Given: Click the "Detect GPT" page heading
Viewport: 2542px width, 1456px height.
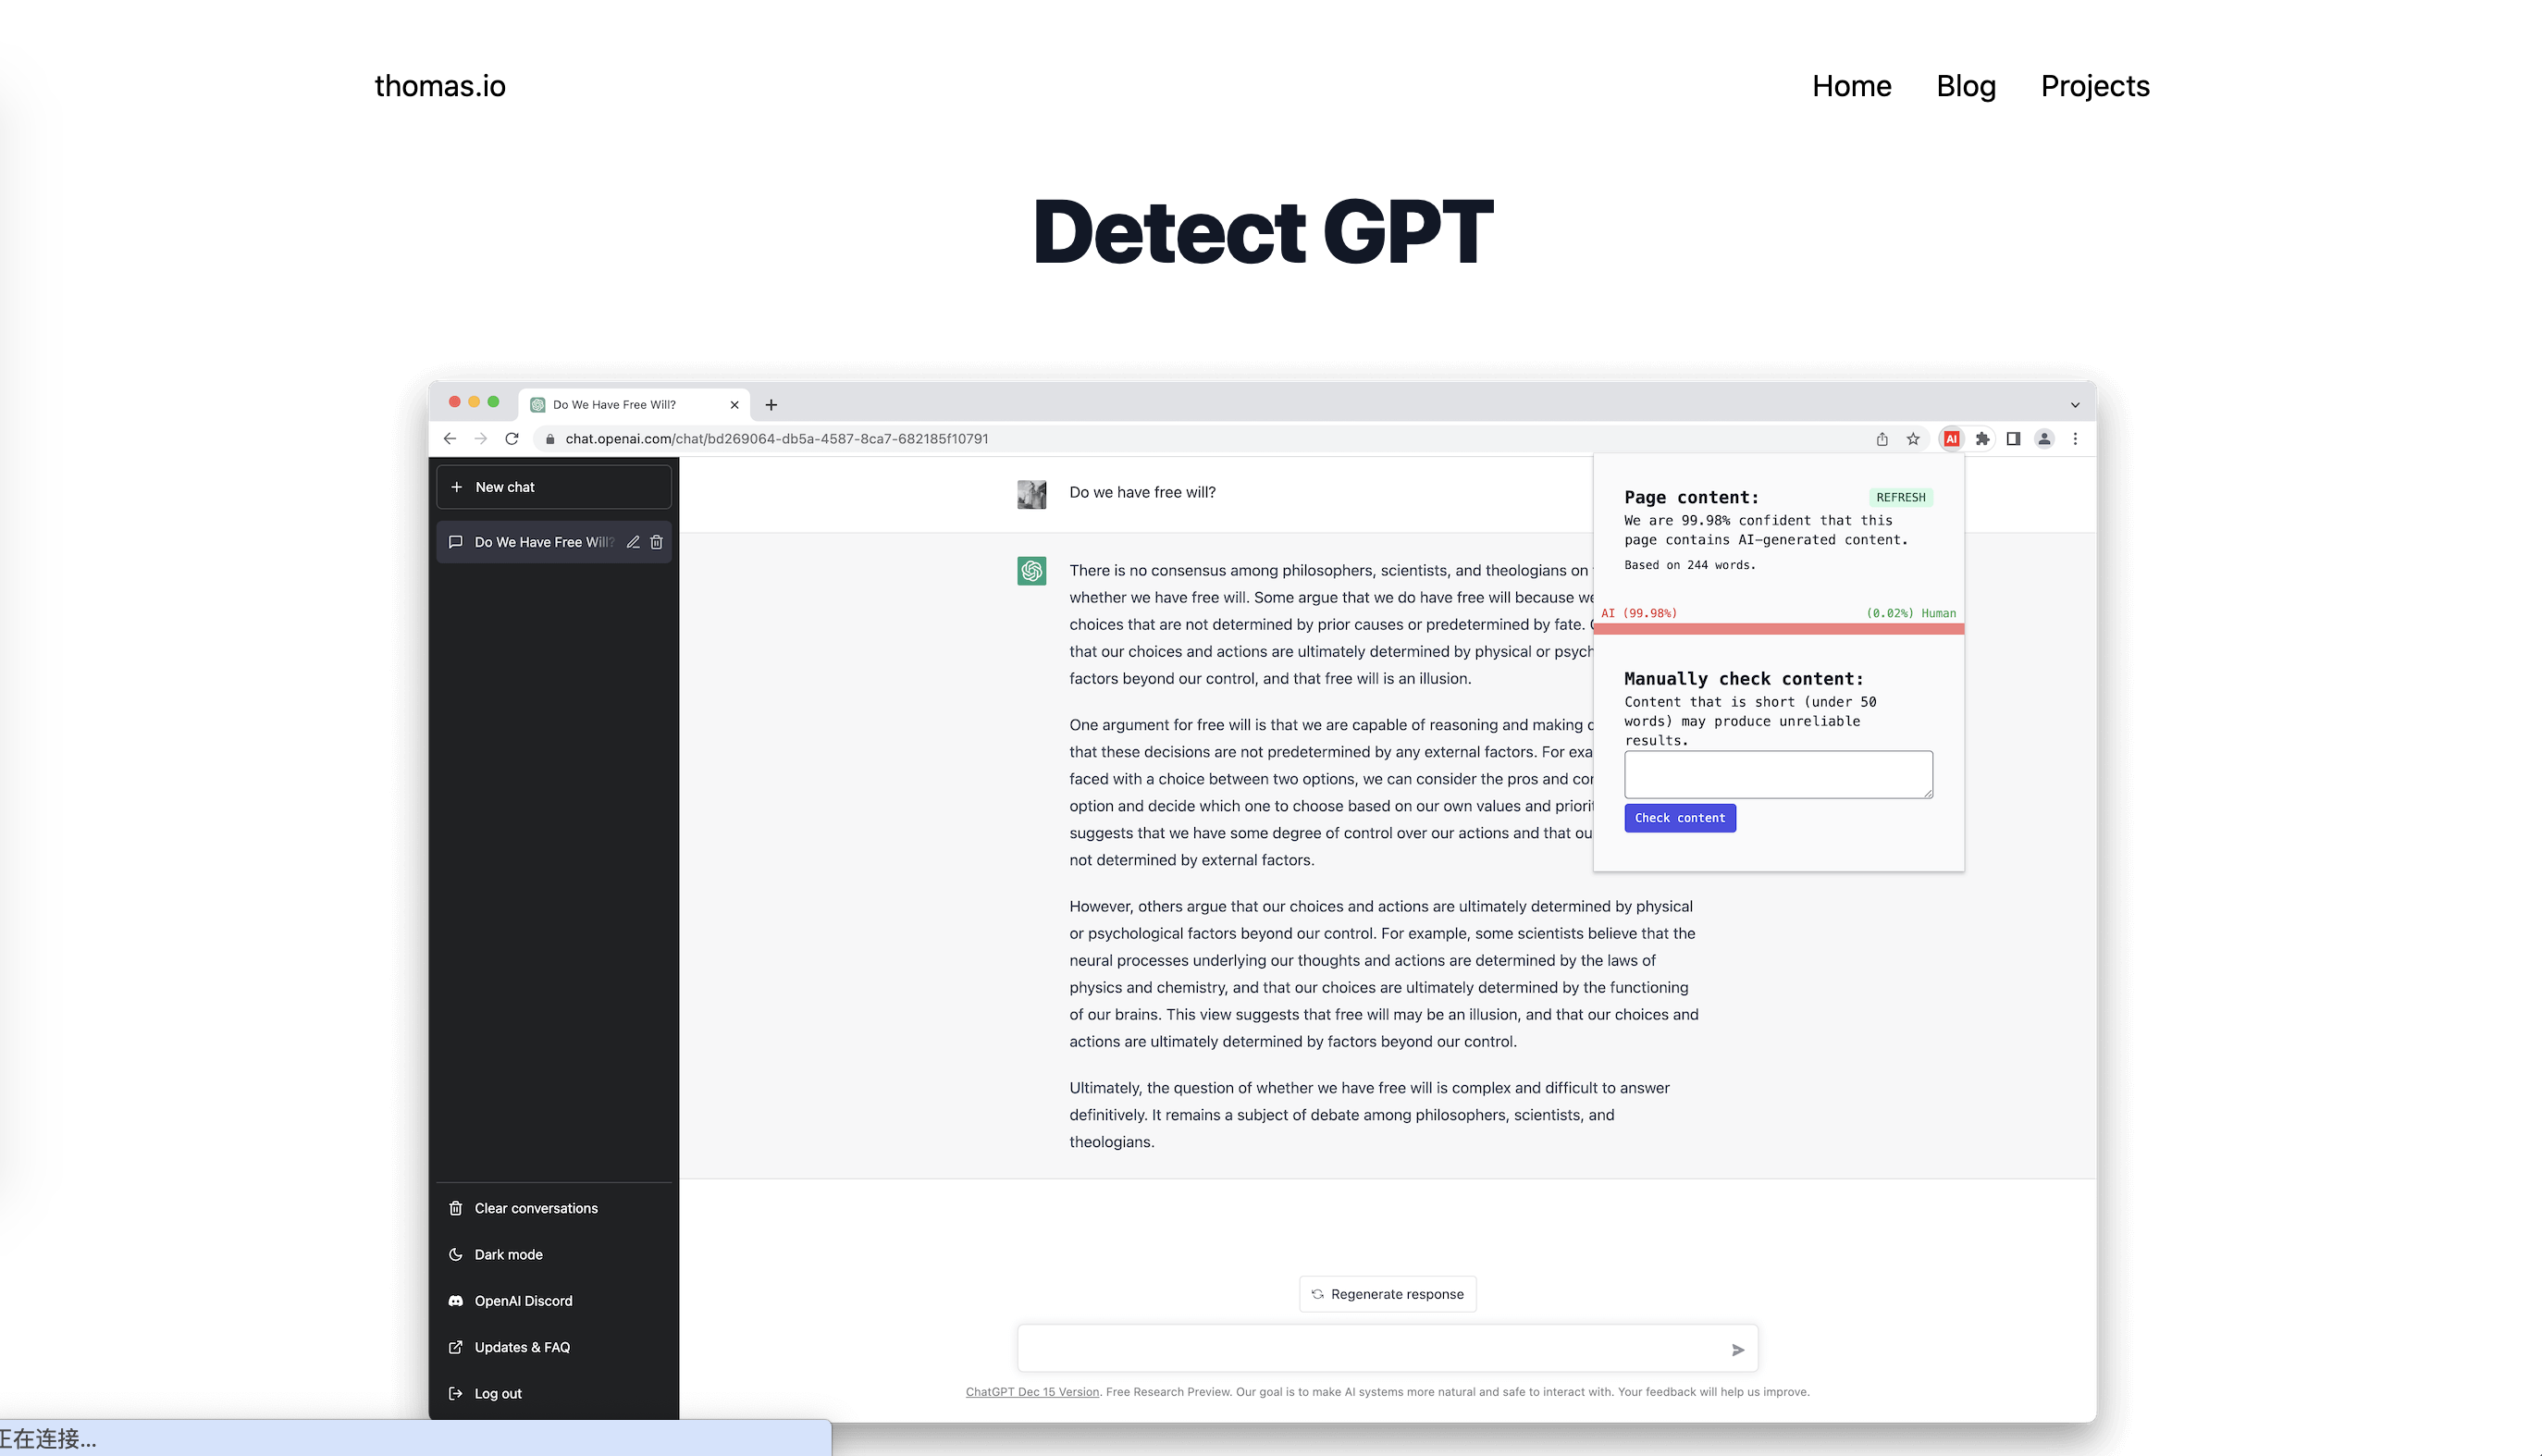Looking at the screenshot, I should (x=1262, y=231).
